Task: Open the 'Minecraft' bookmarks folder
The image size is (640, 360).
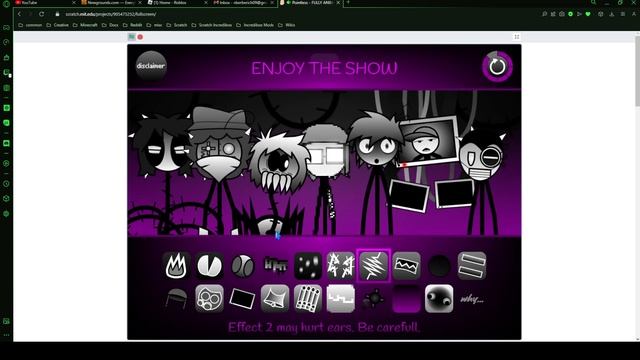Action: [85, 25]
